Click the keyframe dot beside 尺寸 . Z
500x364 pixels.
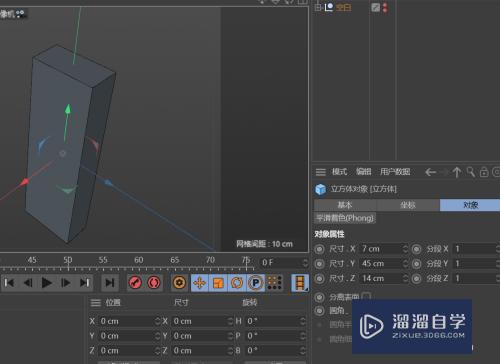[x=319, y=278]
